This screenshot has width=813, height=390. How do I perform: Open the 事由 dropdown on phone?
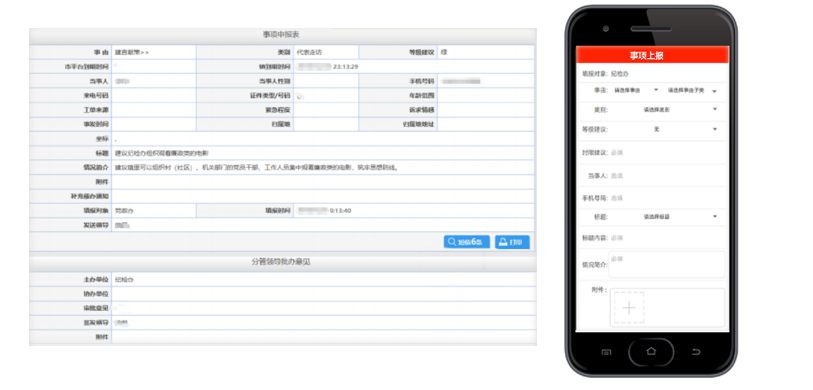point(635,90)
